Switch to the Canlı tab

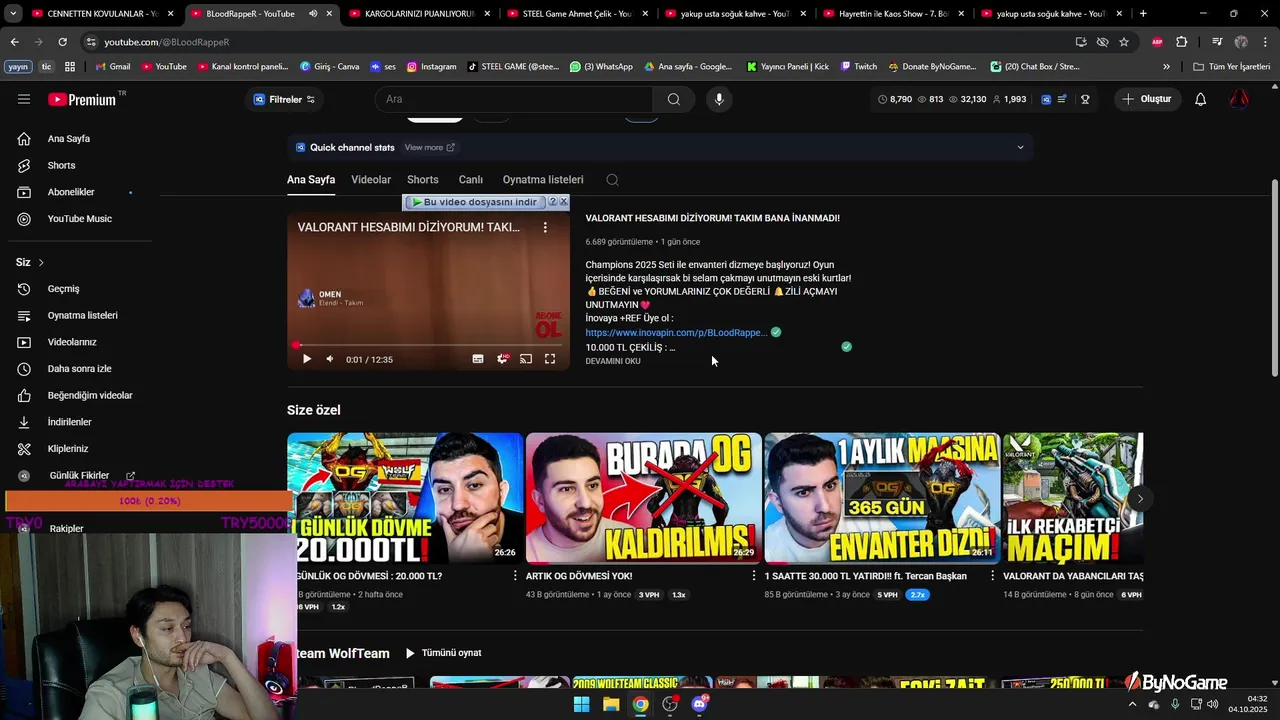[x=471, y=180]
